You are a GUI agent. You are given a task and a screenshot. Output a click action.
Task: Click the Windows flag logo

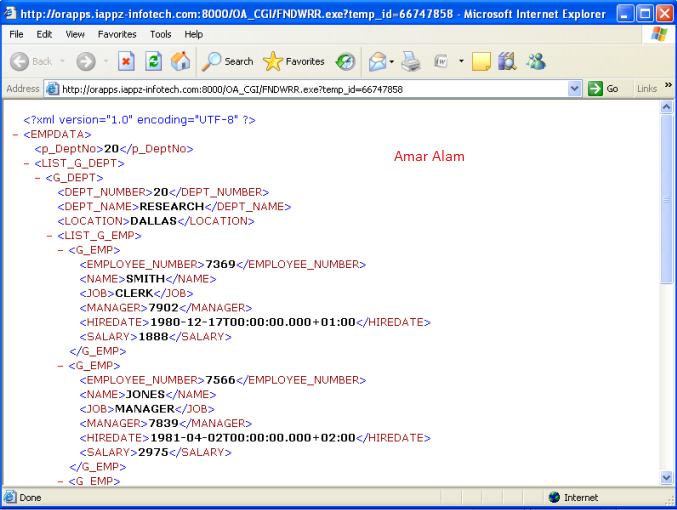(x=659, y=34)
